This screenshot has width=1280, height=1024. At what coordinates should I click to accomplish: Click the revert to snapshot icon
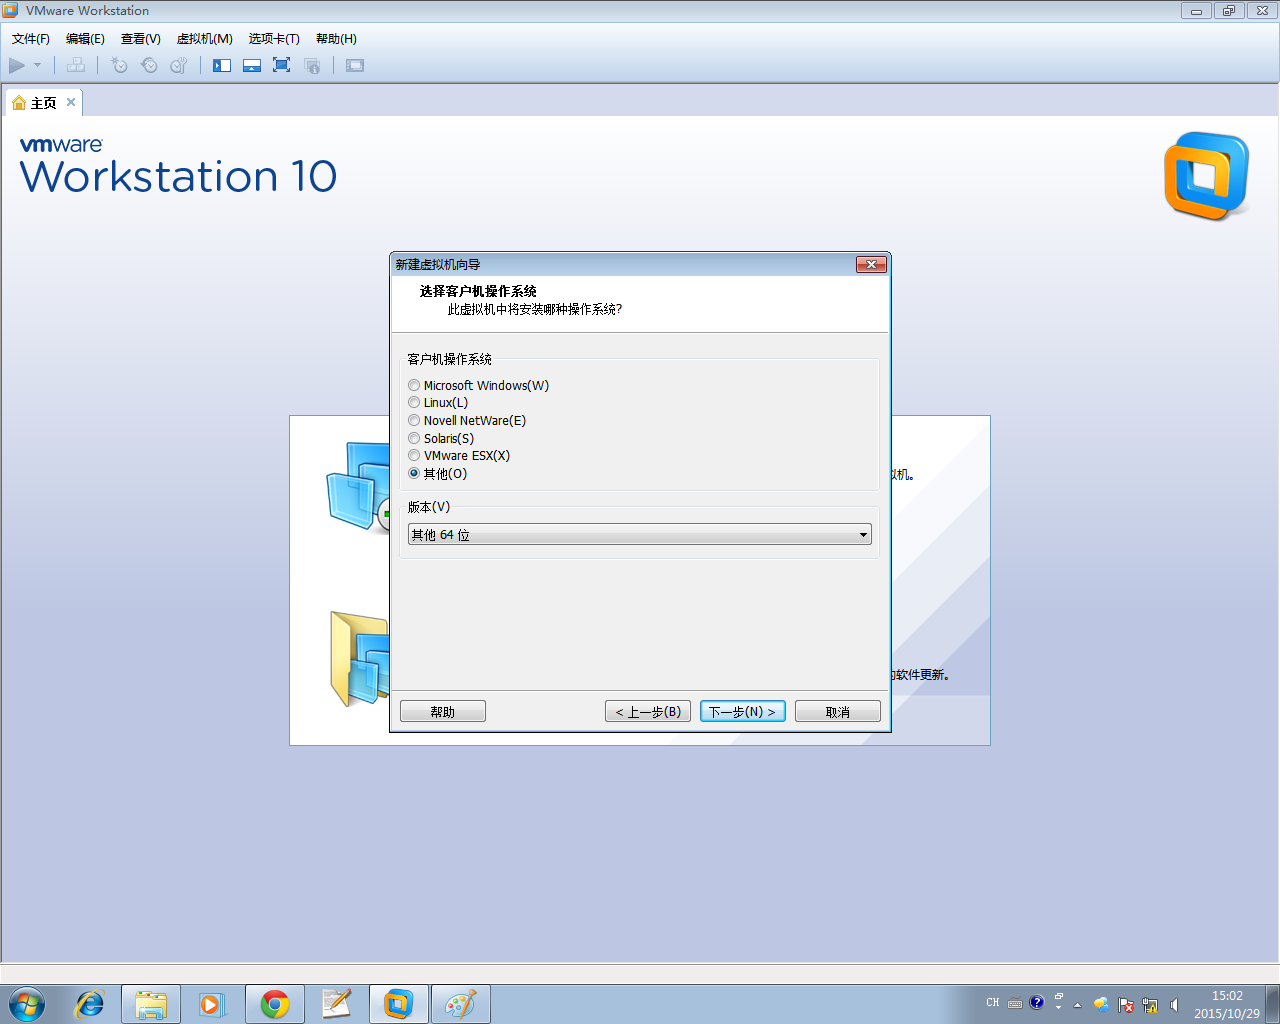click(149, 65)
